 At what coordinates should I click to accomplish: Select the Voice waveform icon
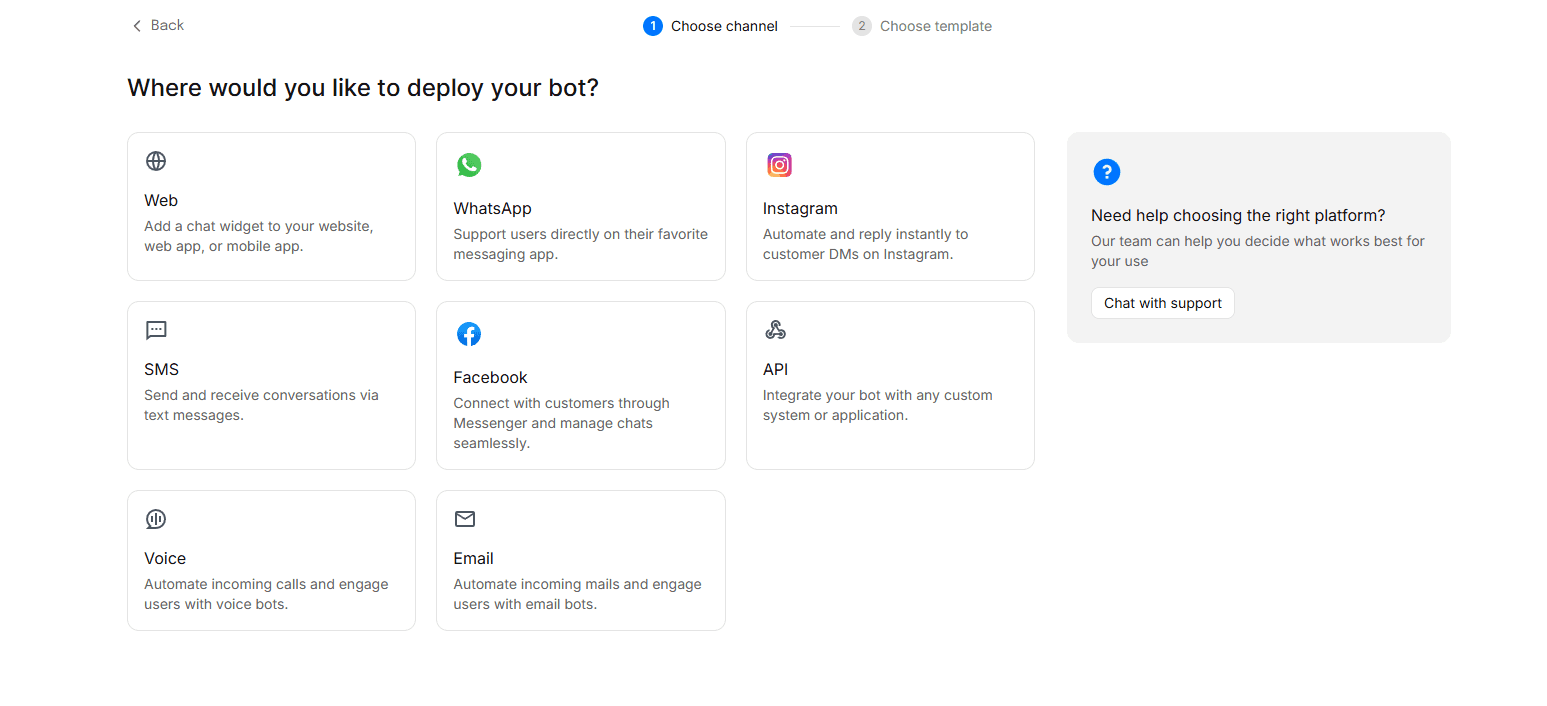point(155,519)
